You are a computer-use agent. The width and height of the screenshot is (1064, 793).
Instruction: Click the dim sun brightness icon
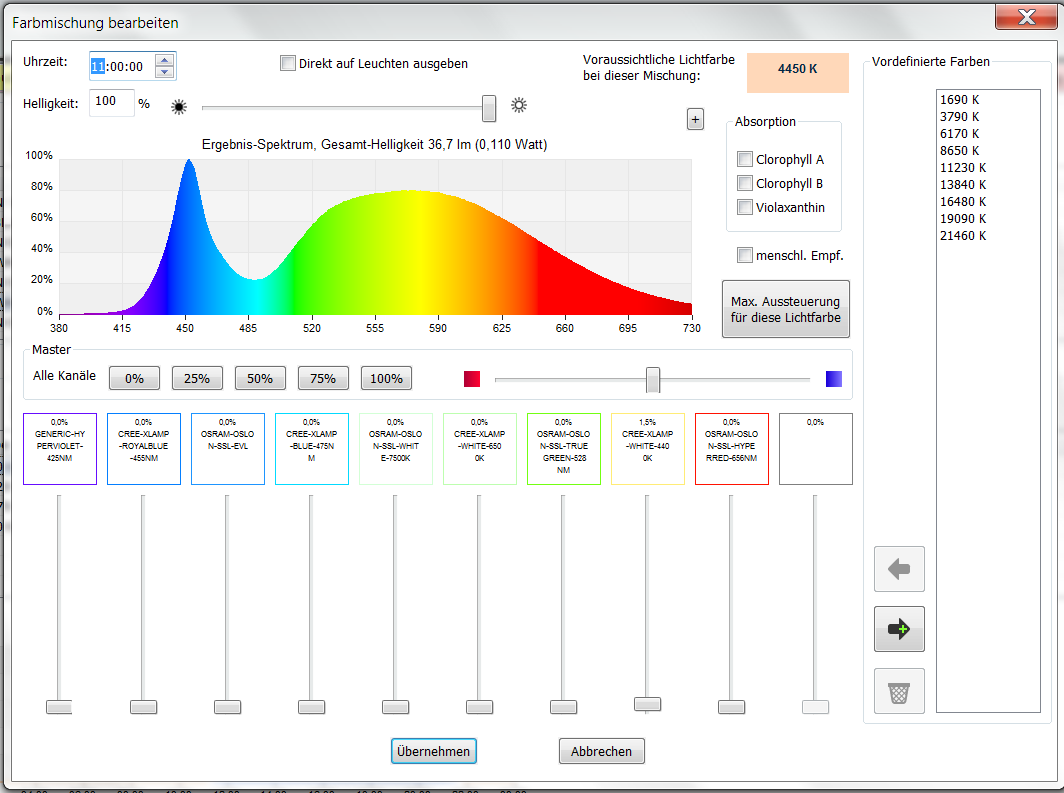pyautogui.click(x=179, y=106)
